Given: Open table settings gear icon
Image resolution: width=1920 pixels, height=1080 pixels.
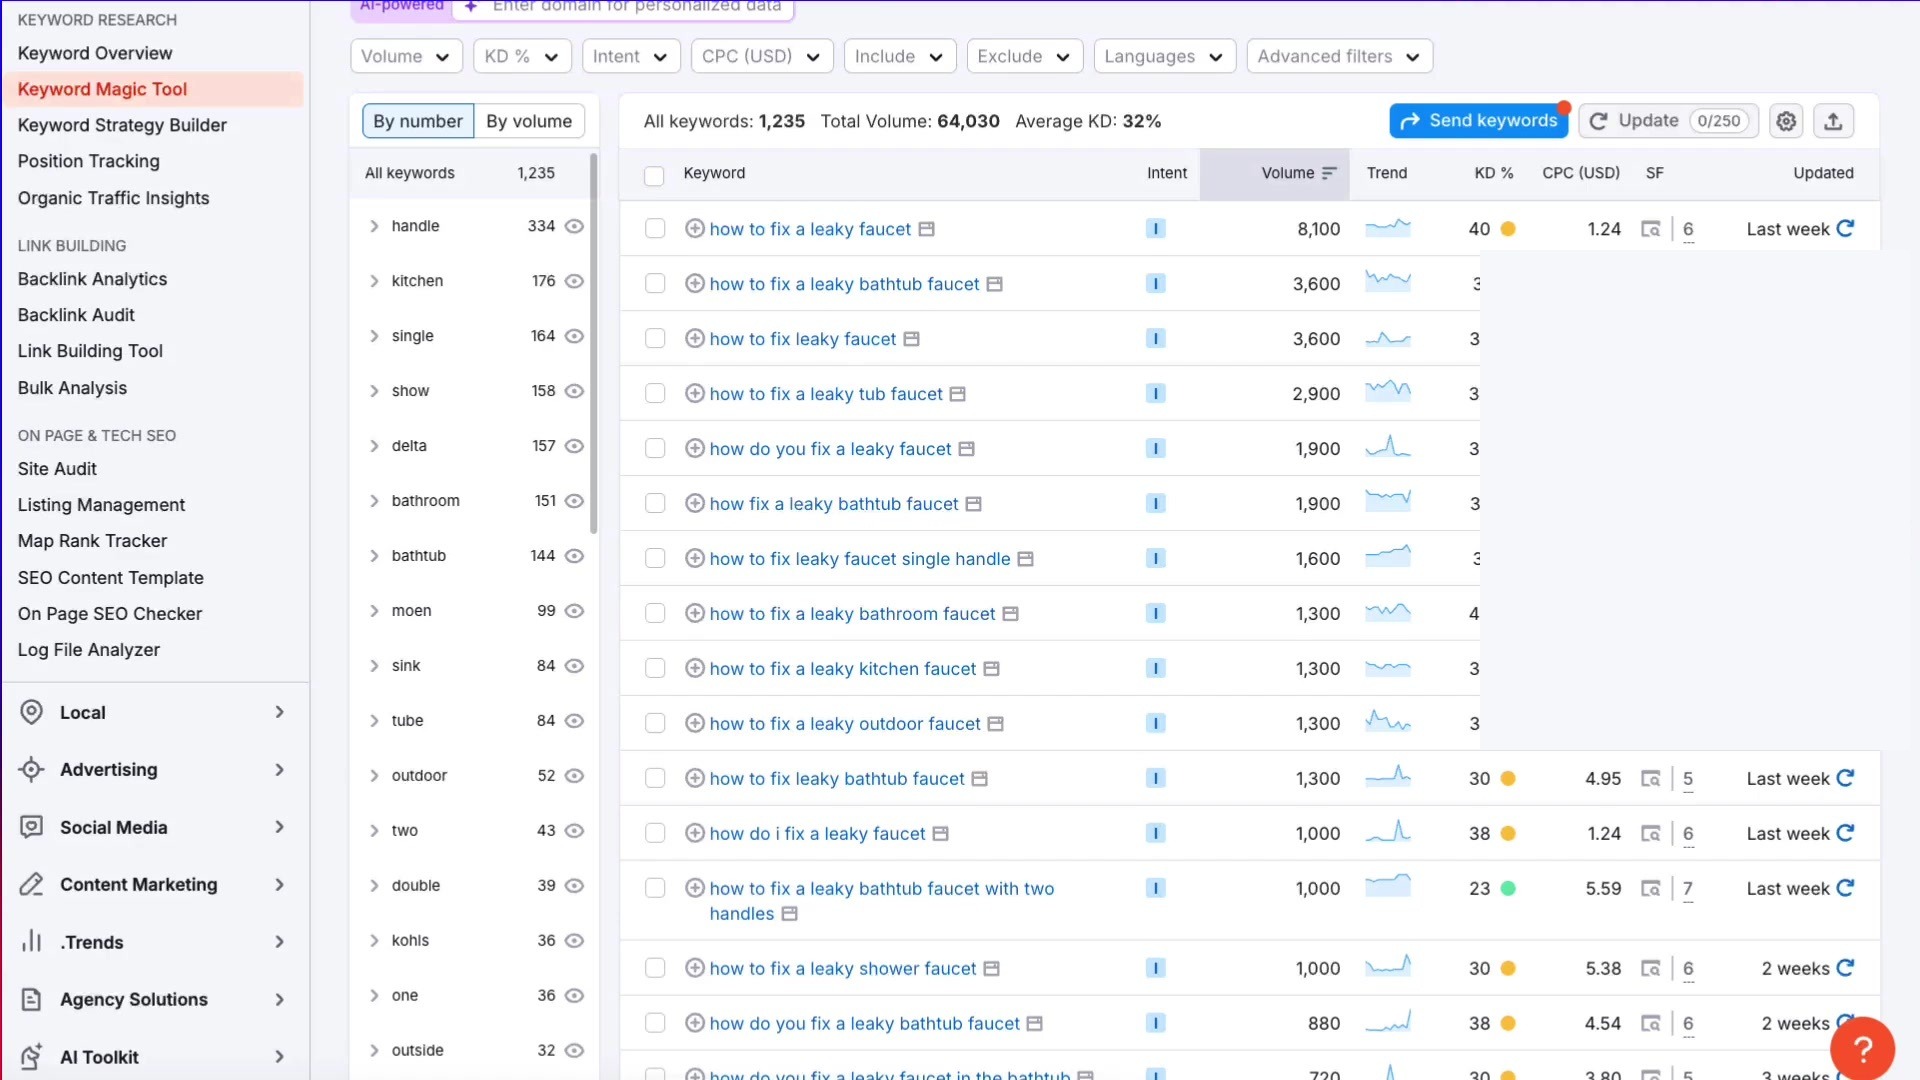Looking at the screenshot, I should click(x=1786, y=121).
